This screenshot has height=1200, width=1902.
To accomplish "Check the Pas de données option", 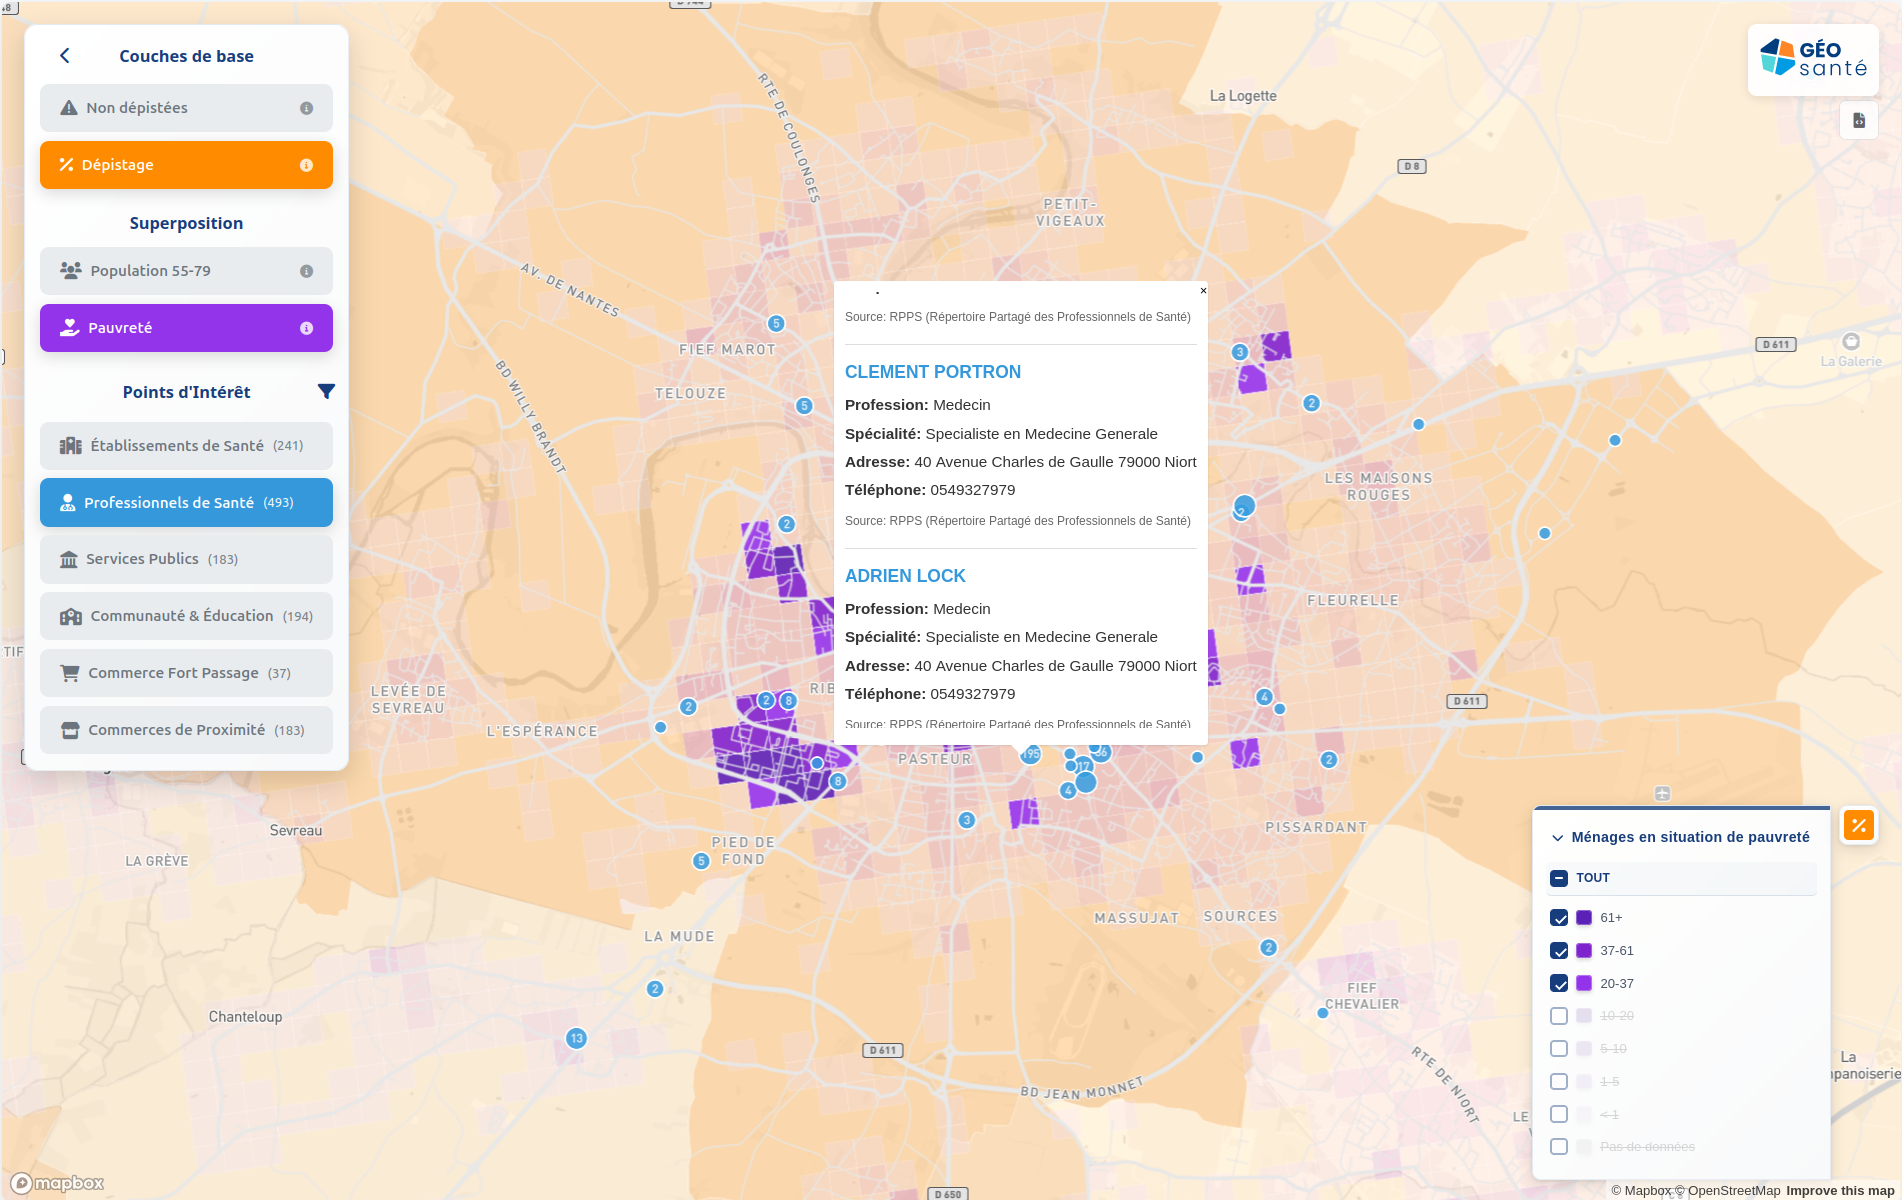I will pos(1558,1147).
